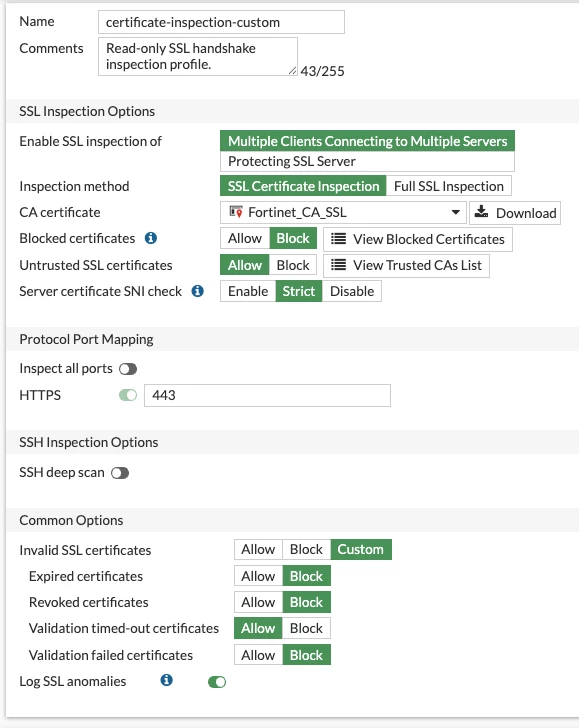Image resolution: width=579 pixels, height=728 pixels.
Task: Click the Fortinet_CA_SSL certificate icon
Action: tap(236, 212)
